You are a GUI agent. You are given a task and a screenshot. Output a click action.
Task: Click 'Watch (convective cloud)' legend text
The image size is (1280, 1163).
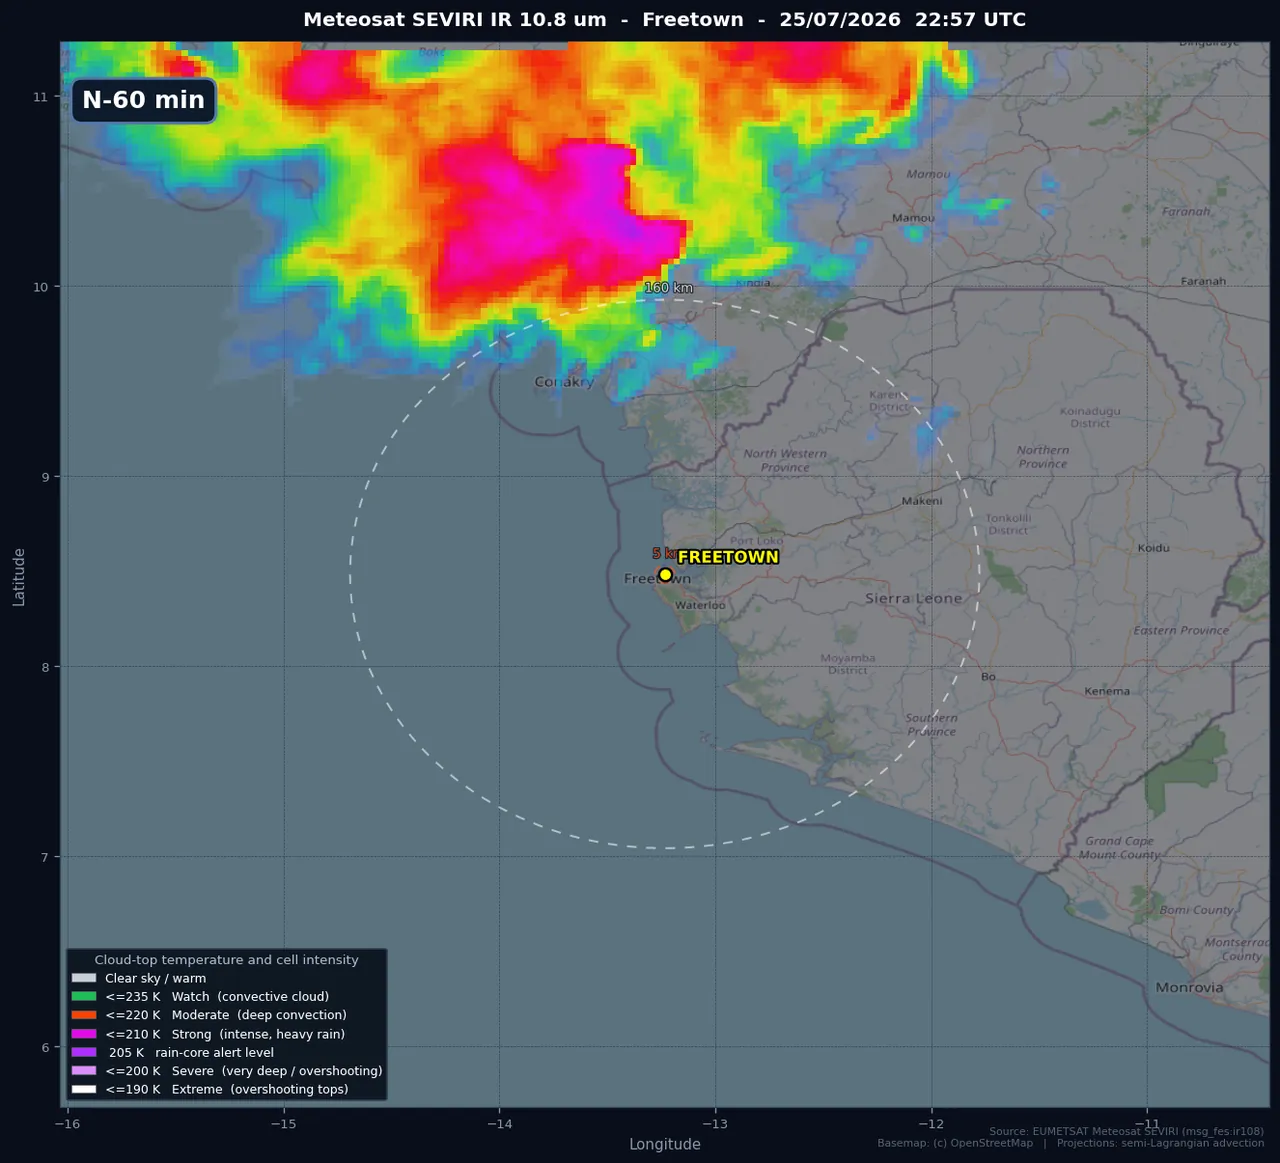tap(250, 996)
